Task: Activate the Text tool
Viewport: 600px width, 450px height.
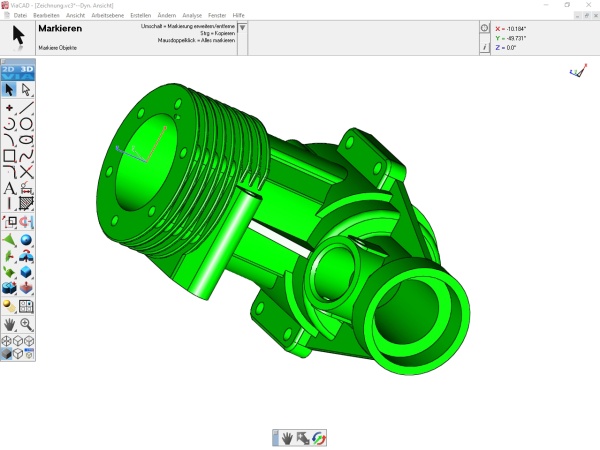Action: [9, 188]
